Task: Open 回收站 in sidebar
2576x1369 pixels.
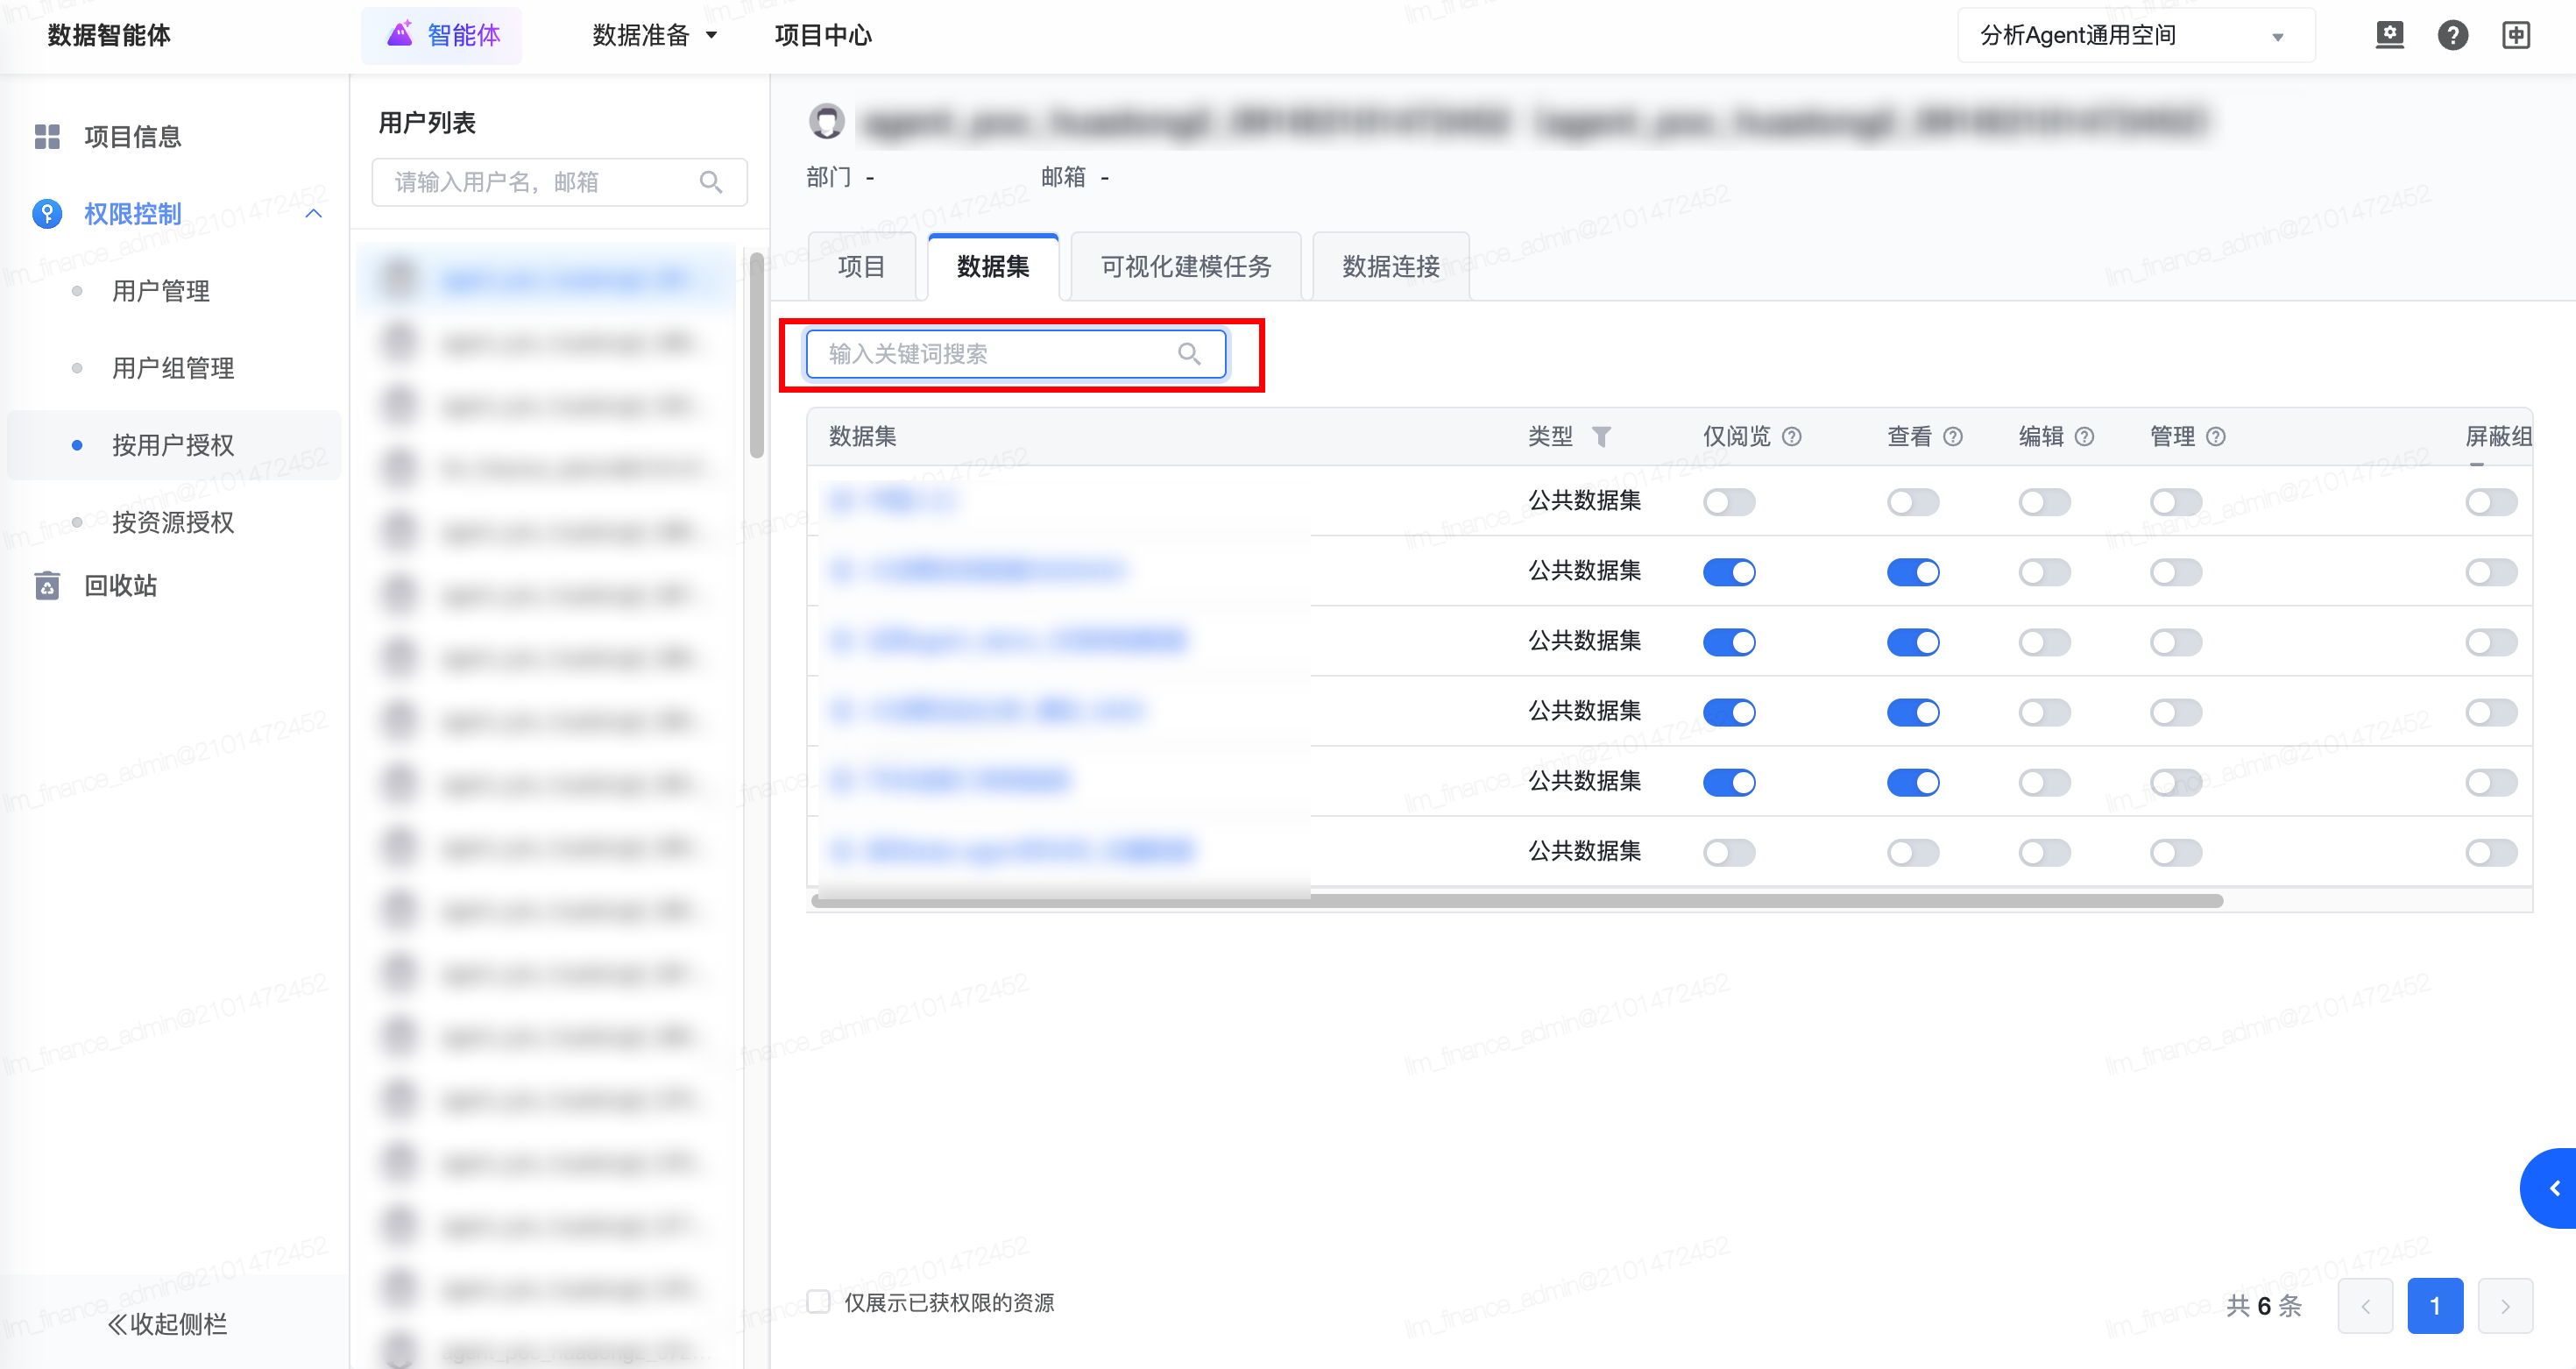Action: pyautogui.click(x=120, y=585)
